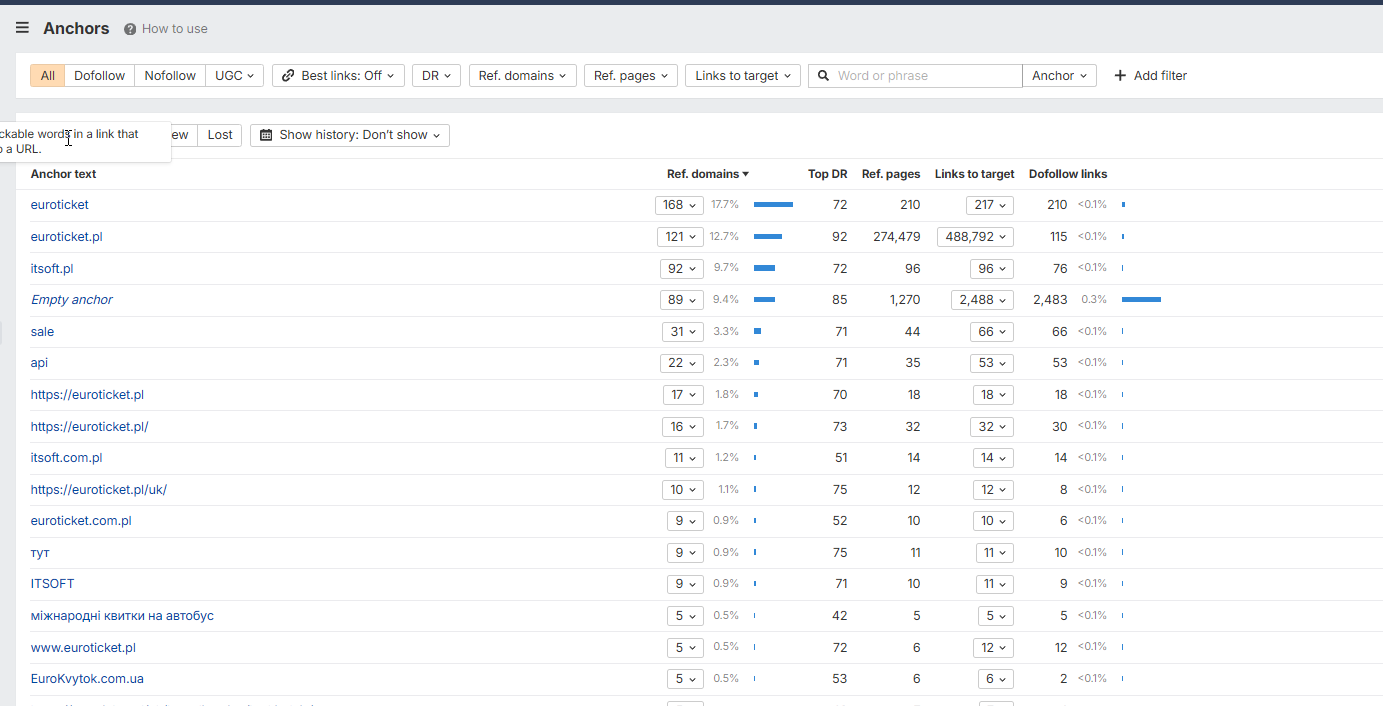This screenshot has width=1383, height=706.
Task: Open the UGC filter dropdown
Action: [234, 76]
